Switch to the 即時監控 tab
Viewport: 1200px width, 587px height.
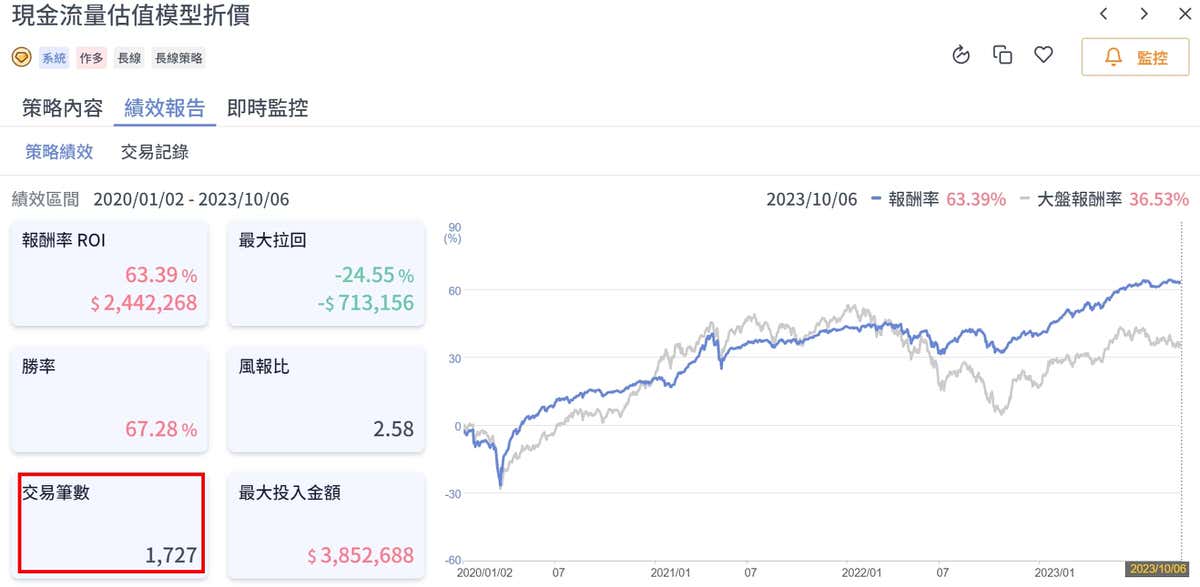[267, 109]
